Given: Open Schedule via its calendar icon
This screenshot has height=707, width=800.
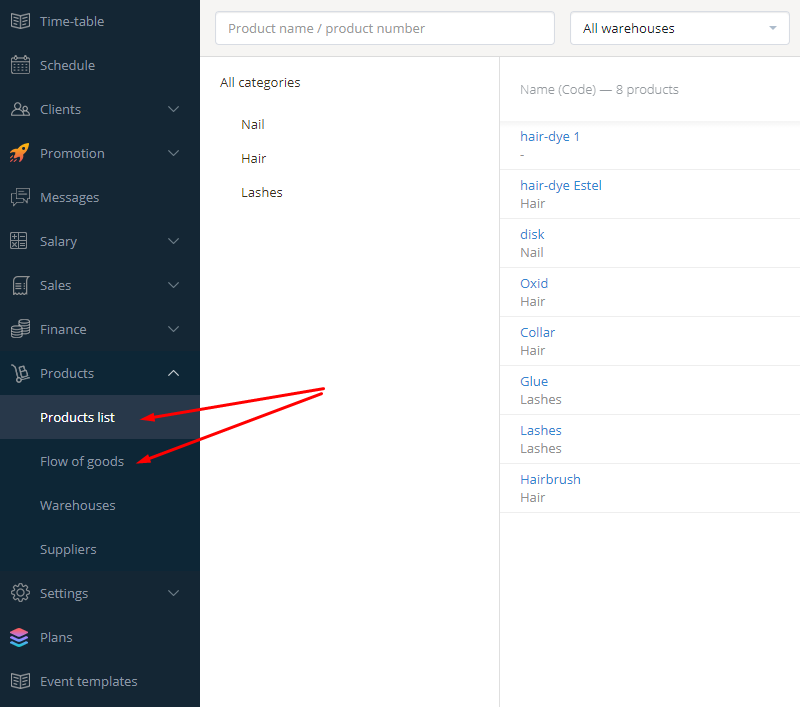Looking at the screenshot, I should coord(20,65).
